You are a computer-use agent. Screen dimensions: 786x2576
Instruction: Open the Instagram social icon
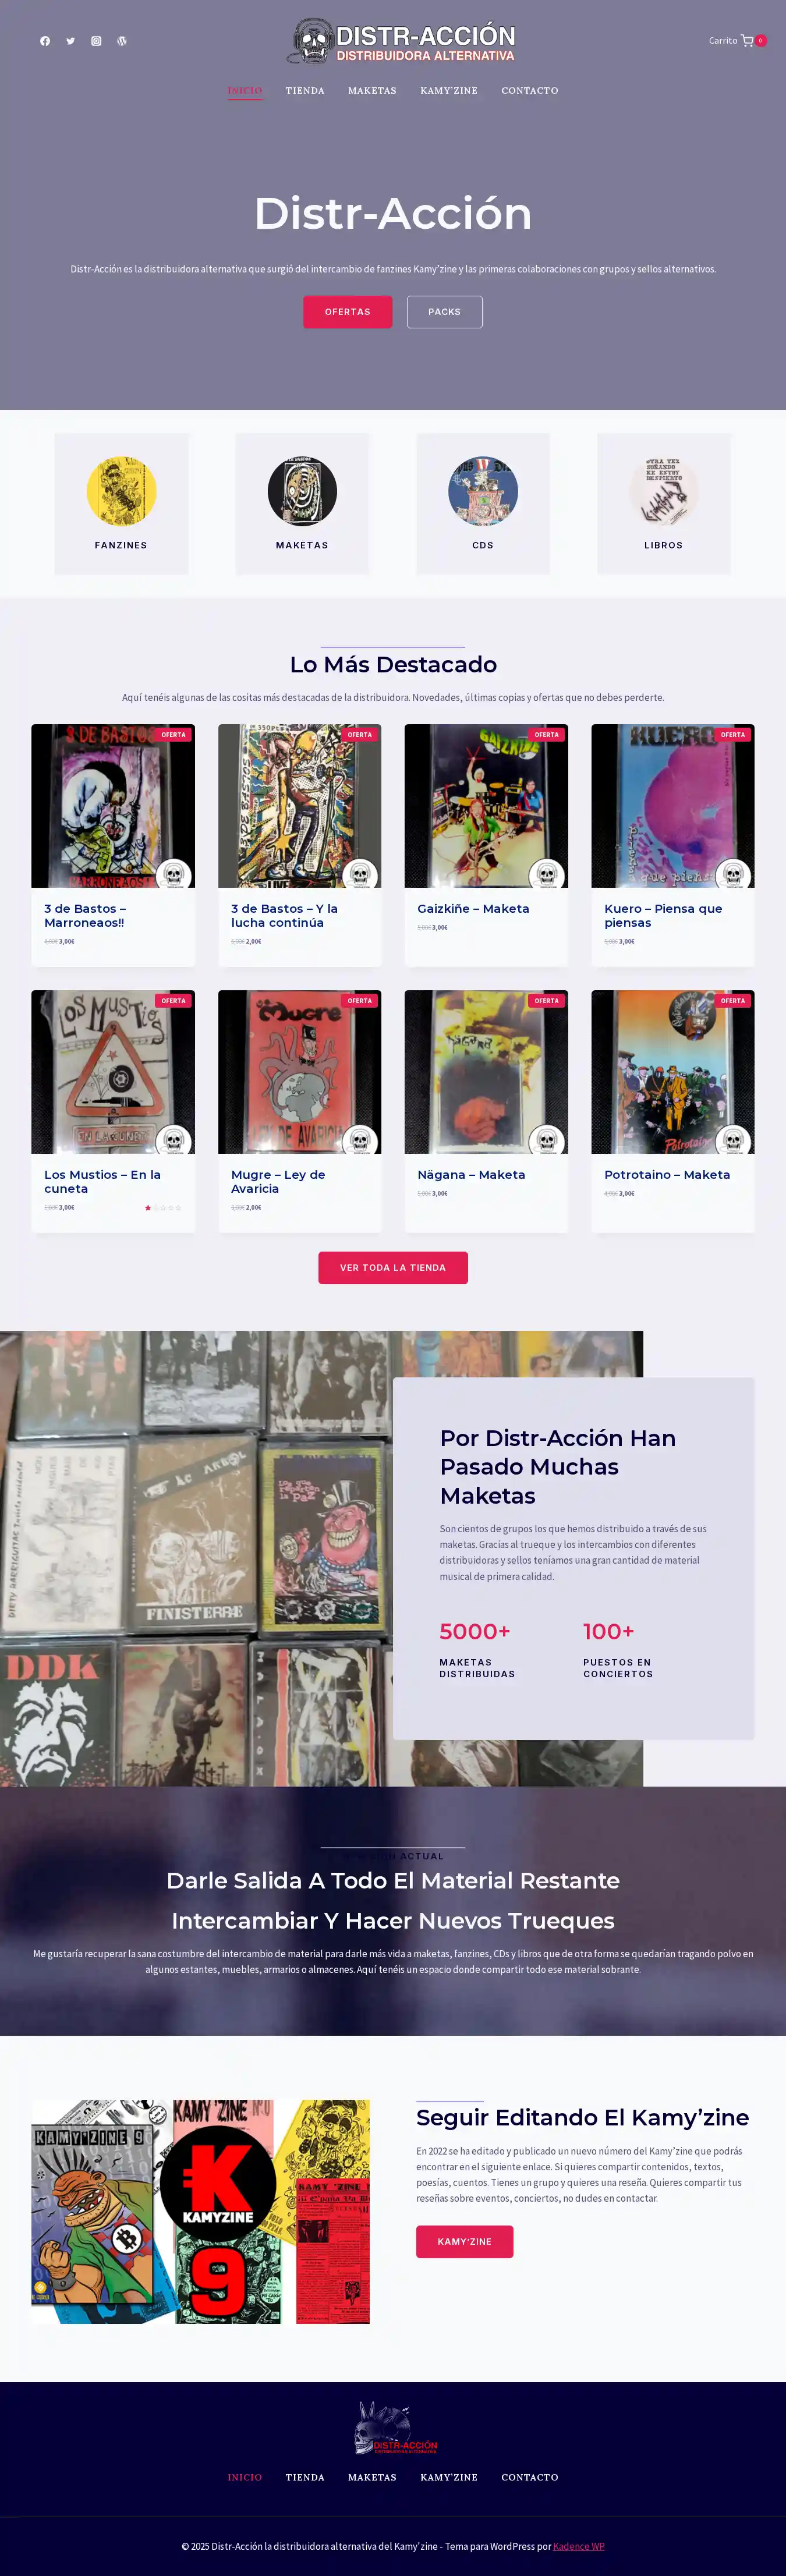(96, 41)
